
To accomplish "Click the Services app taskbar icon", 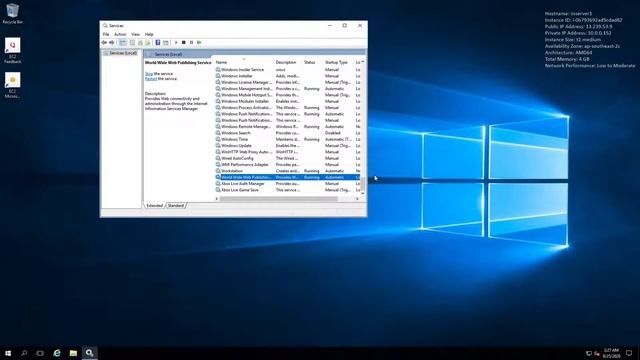I will (89, 353).
